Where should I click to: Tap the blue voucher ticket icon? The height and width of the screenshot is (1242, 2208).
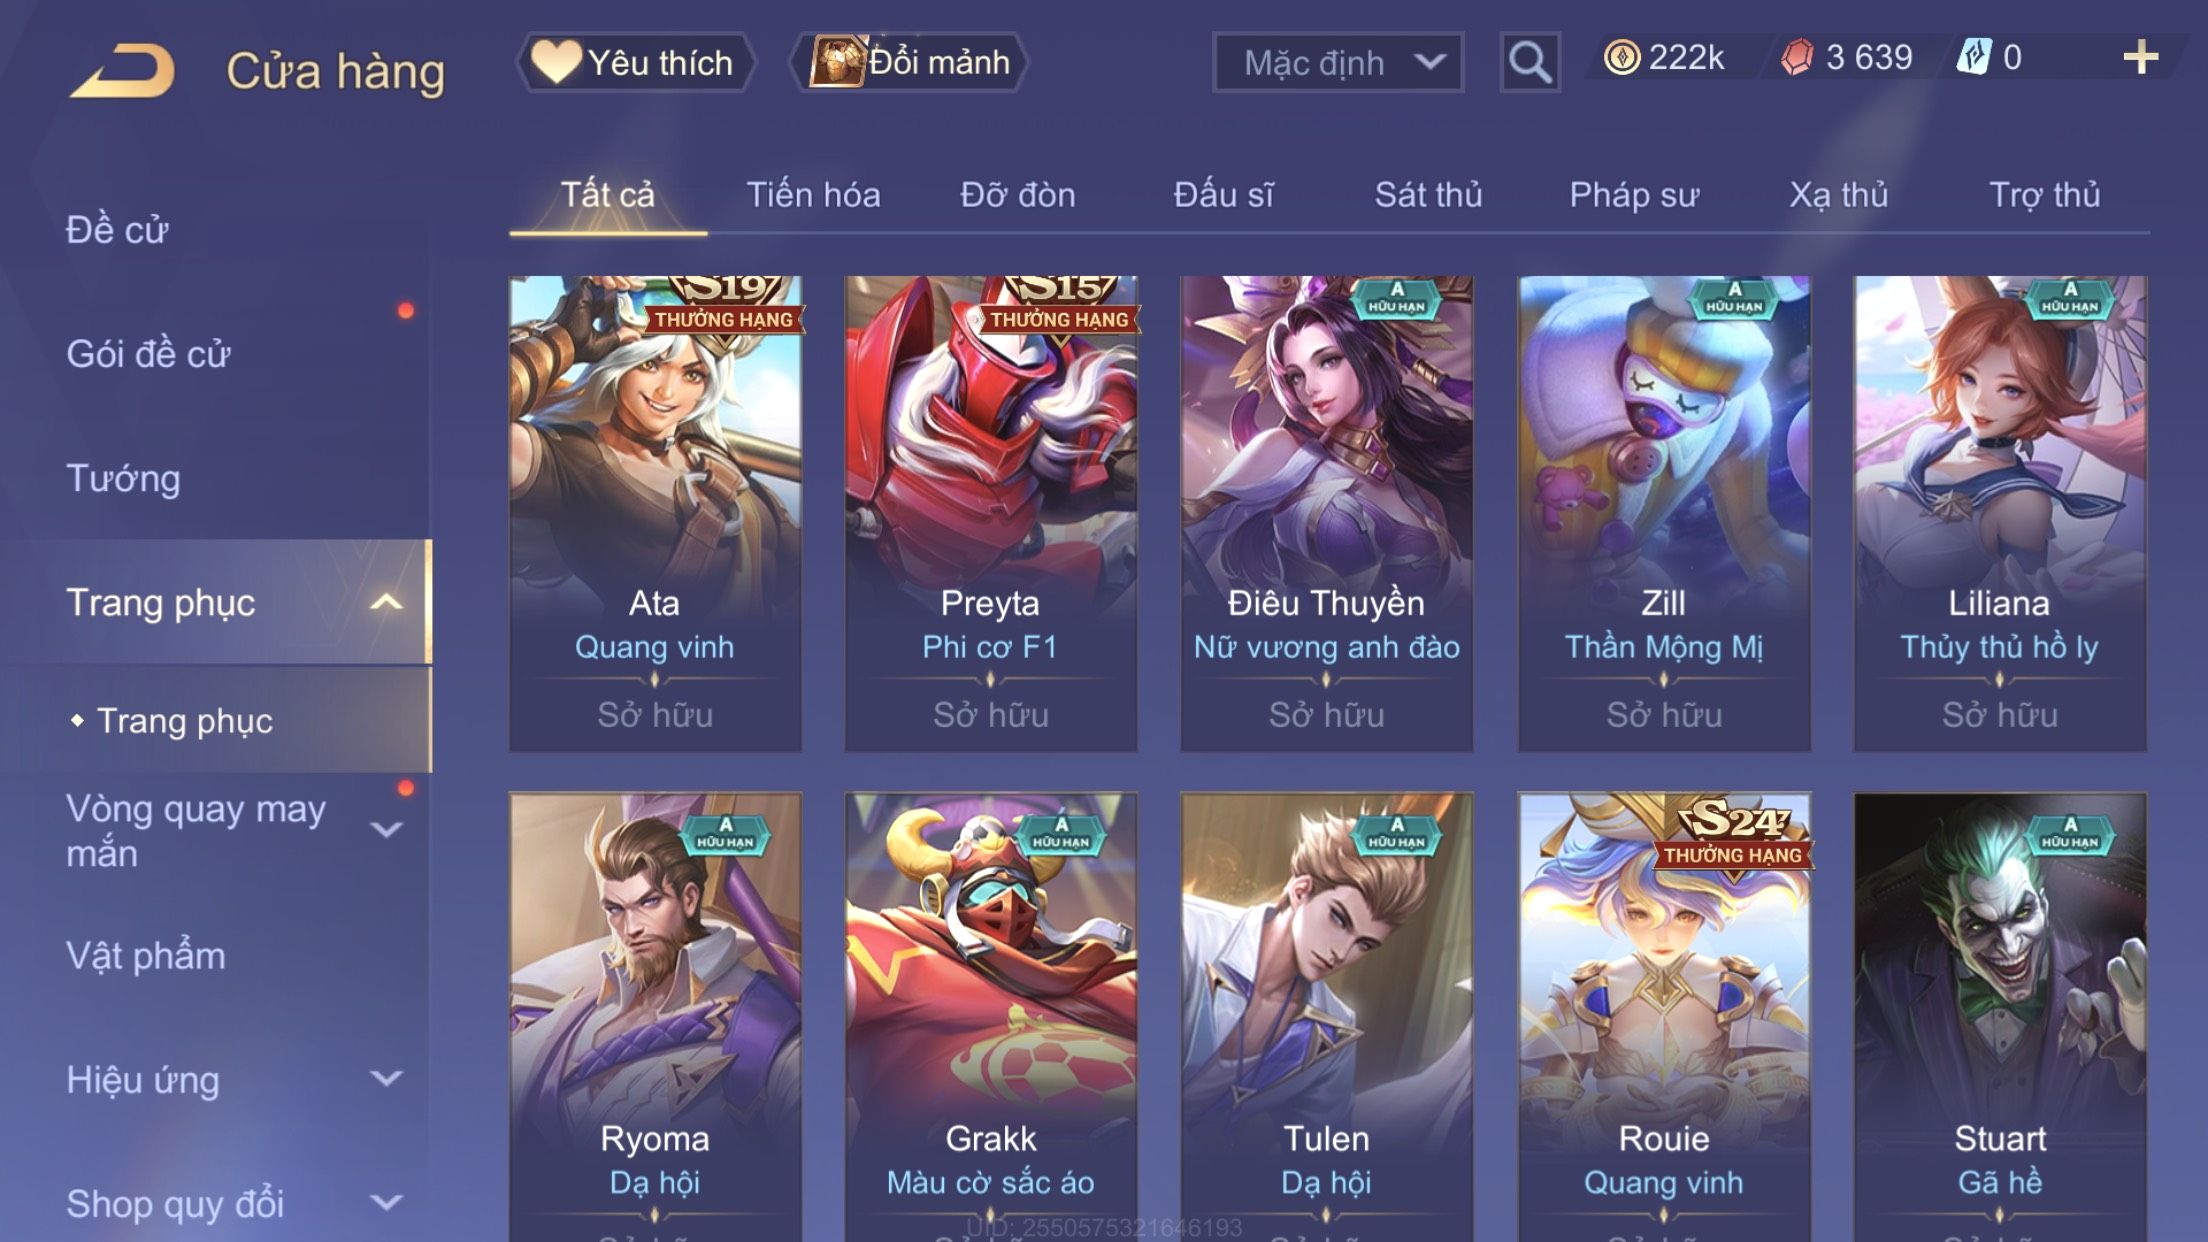1974,58
